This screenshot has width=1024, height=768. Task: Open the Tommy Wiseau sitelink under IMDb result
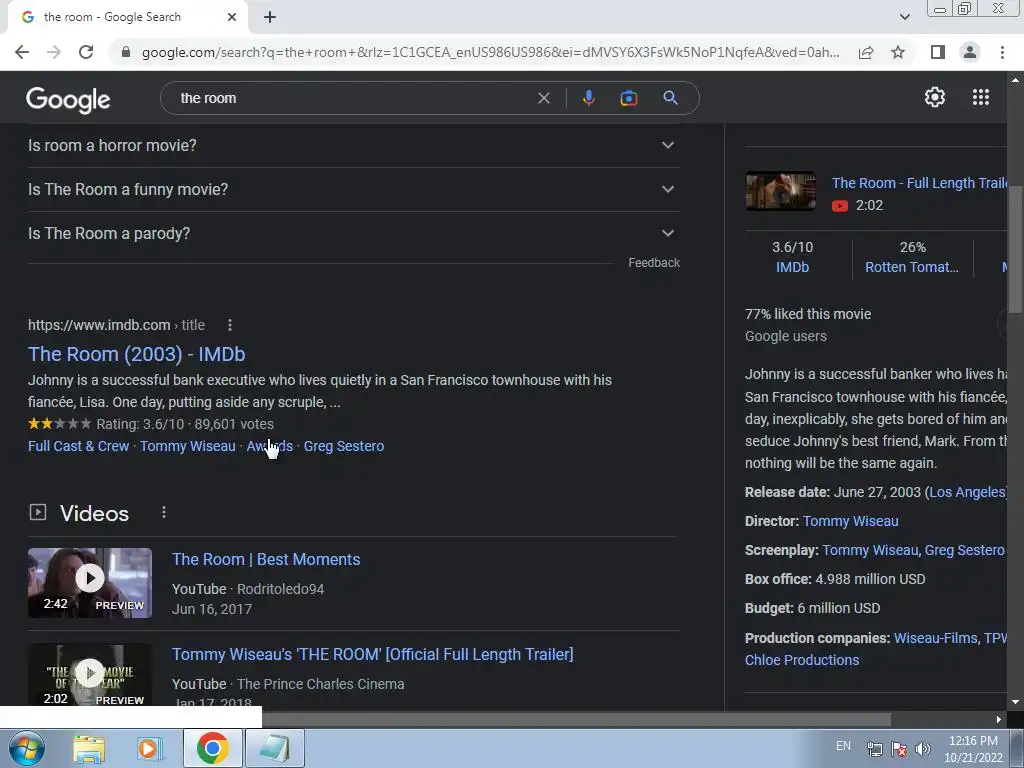(187, 446)
